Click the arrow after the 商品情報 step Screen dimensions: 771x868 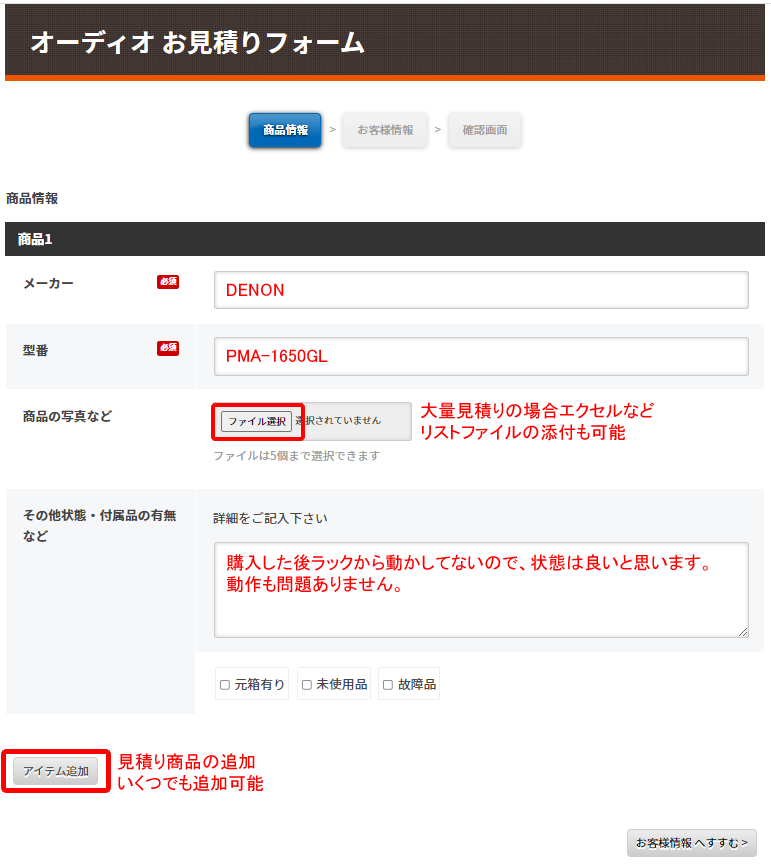(x=332, y=130)
